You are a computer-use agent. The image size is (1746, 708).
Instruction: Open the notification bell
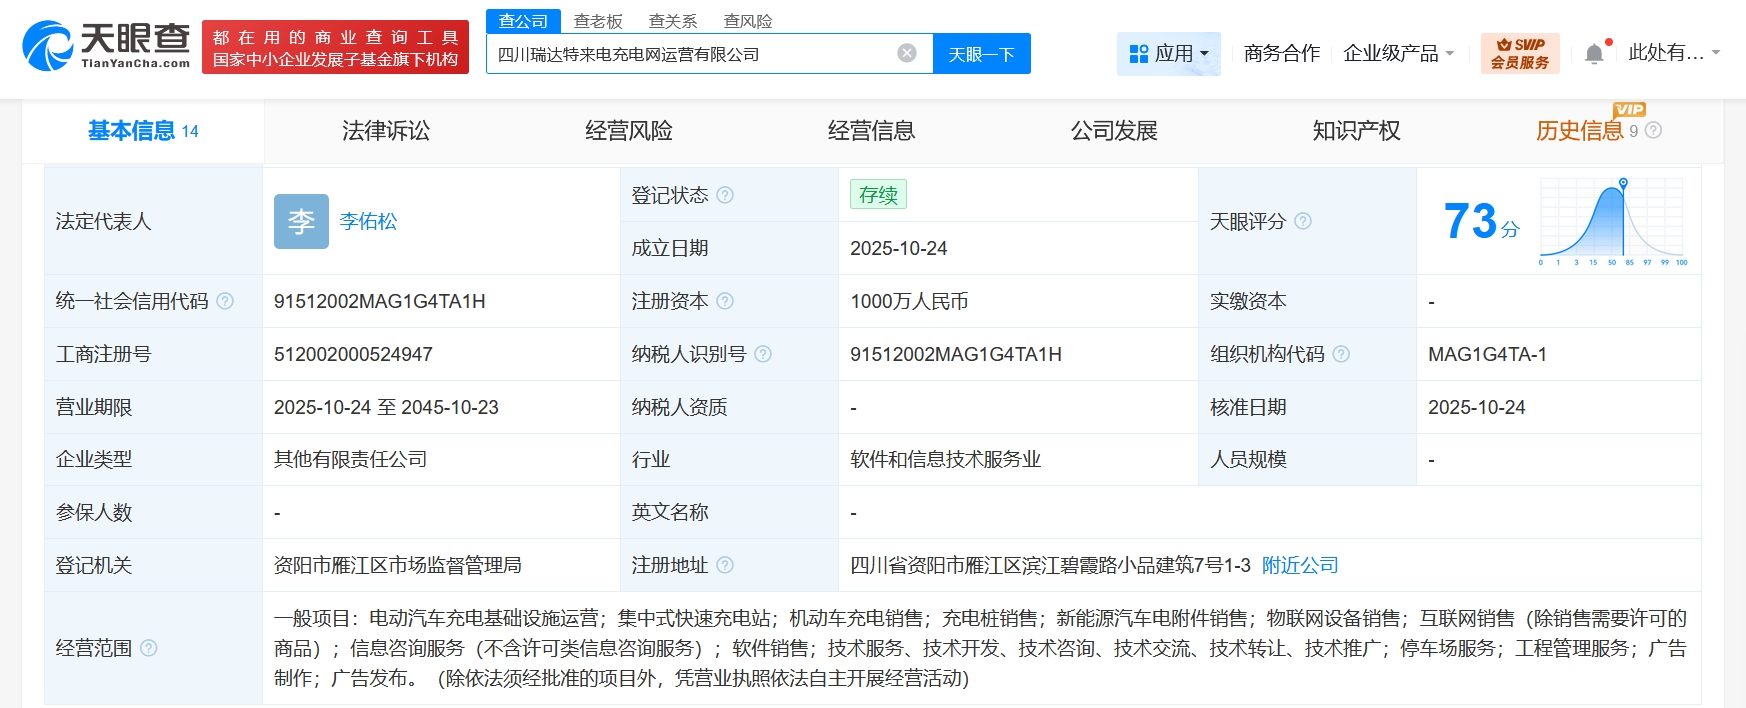(x=1594, y=54)
